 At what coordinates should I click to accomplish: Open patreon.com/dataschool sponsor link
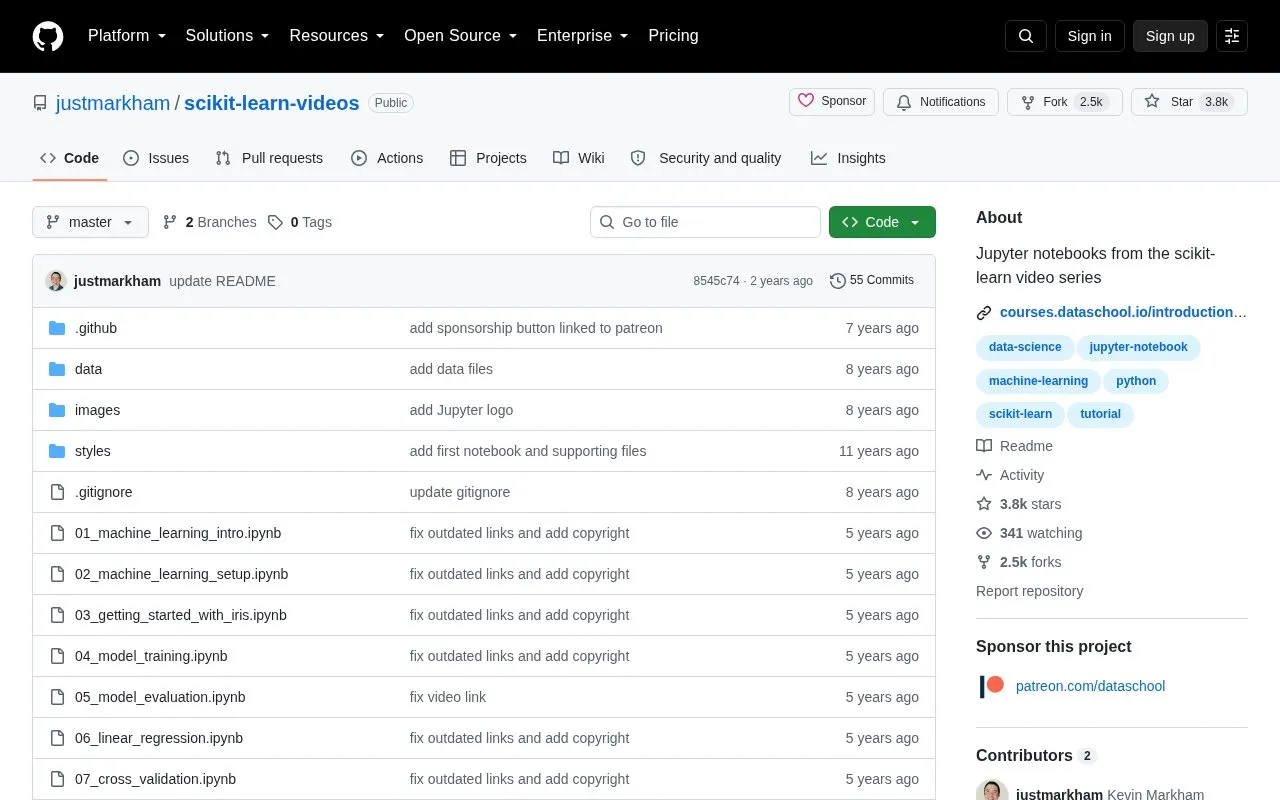[1090, 686]
